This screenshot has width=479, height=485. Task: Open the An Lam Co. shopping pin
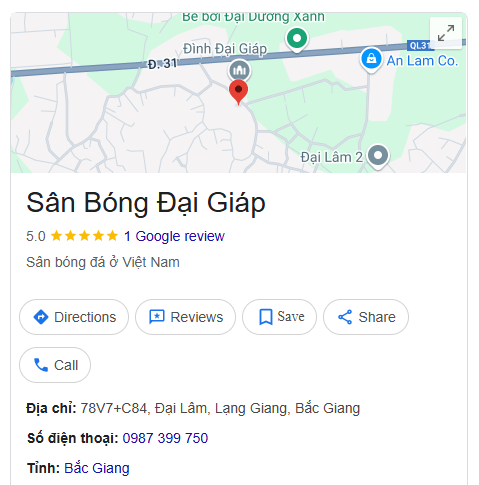coord(371,60)
